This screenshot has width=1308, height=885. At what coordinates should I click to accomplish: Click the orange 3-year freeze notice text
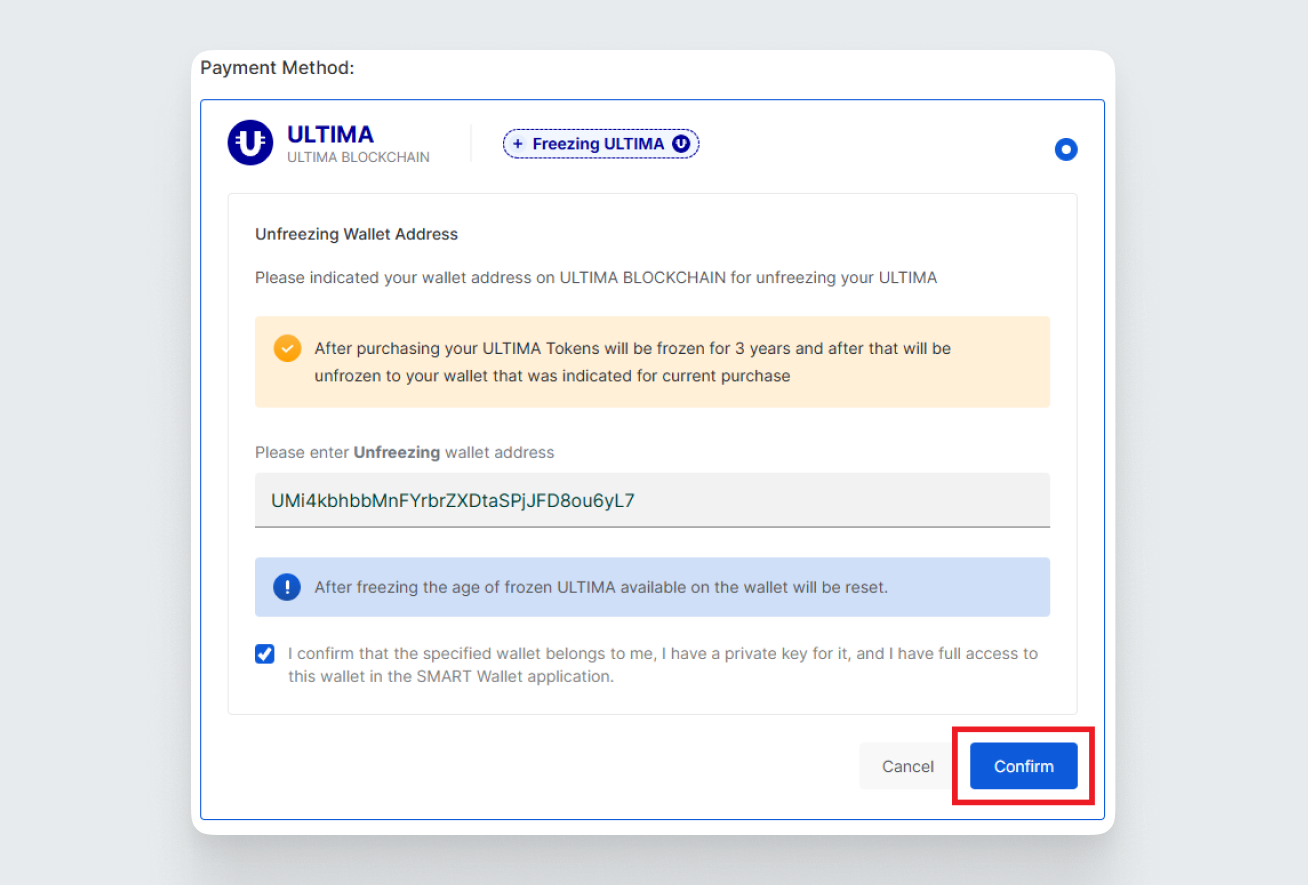632,362
